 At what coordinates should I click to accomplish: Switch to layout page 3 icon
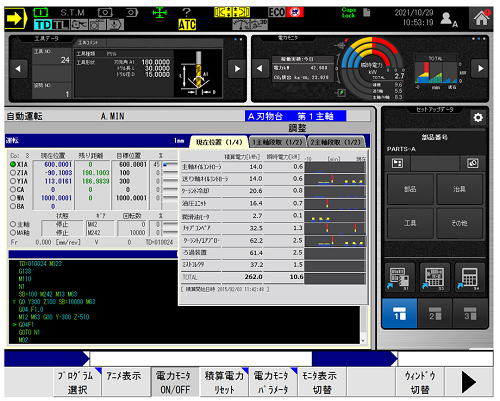point(470,313)
